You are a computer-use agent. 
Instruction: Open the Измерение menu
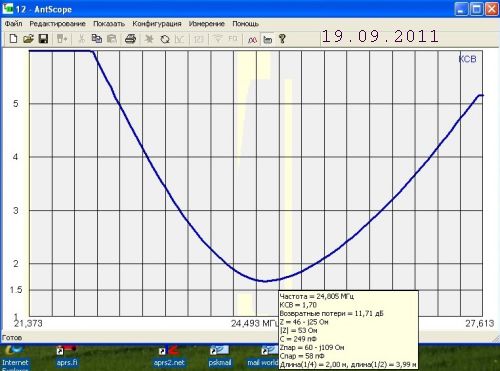[207, 24]
